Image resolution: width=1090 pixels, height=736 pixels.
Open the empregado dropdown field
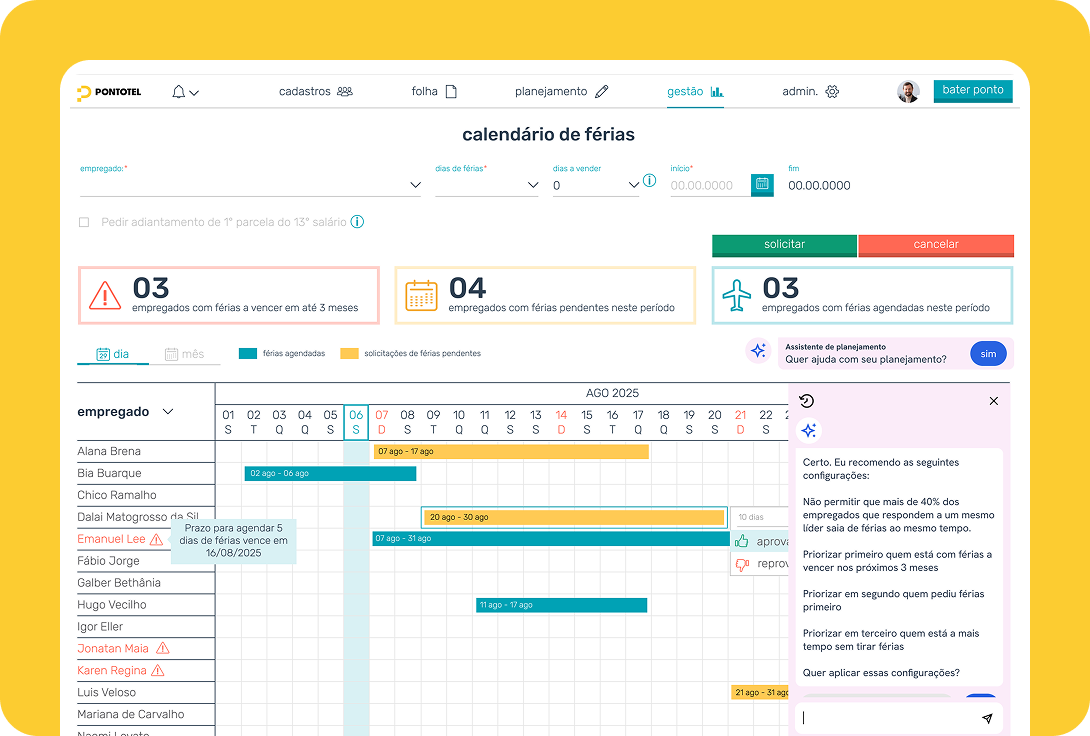[x=250, y=185]
